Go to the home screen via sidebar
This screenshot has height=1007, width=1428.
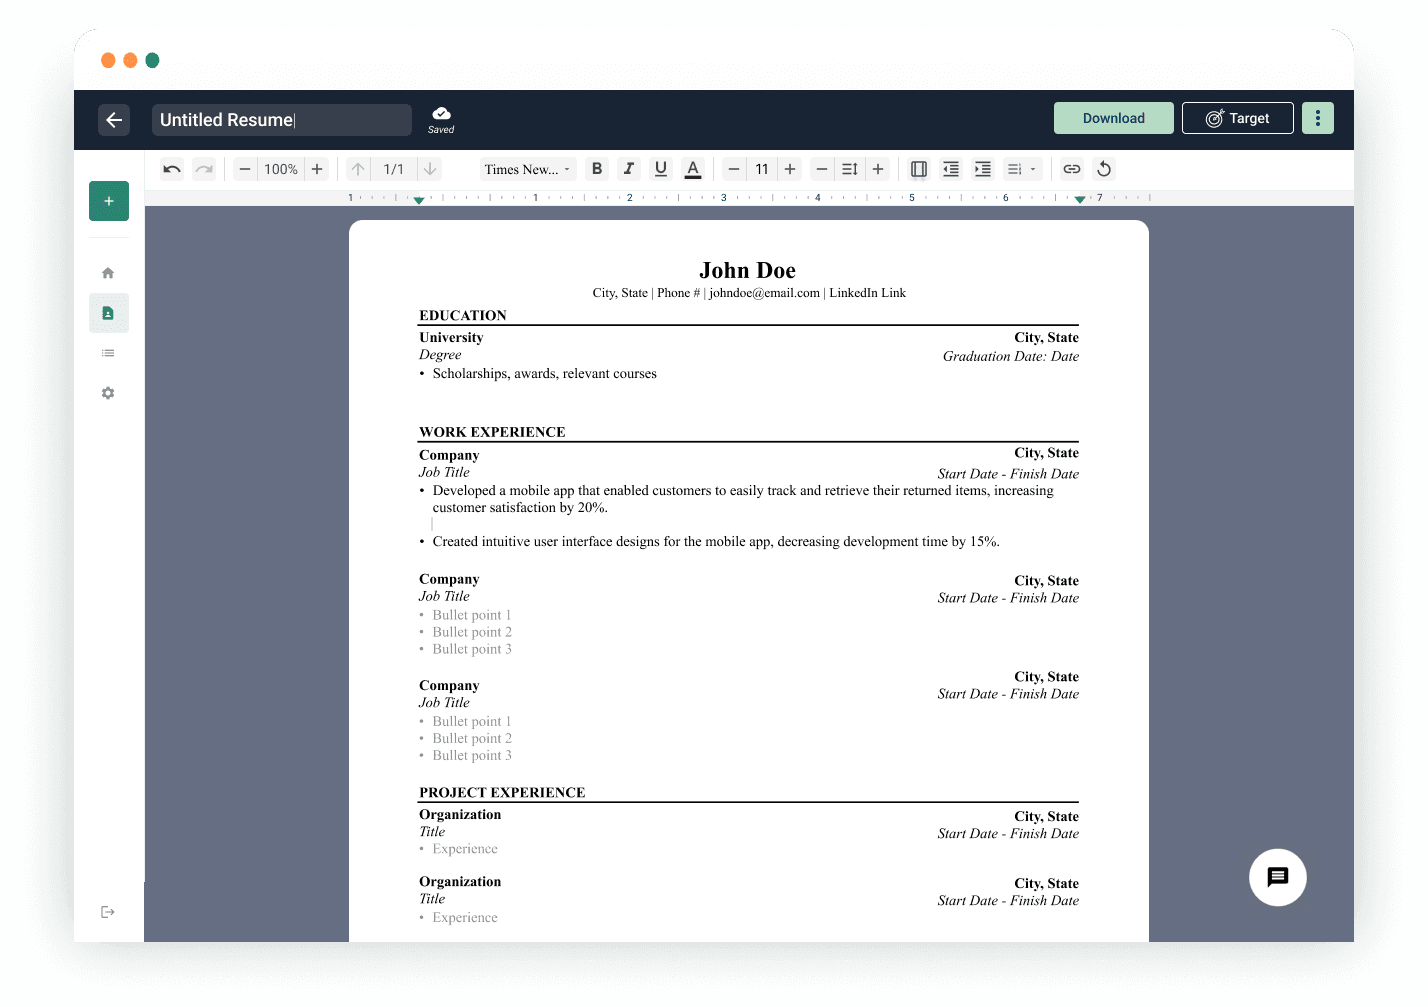(108, 272)
